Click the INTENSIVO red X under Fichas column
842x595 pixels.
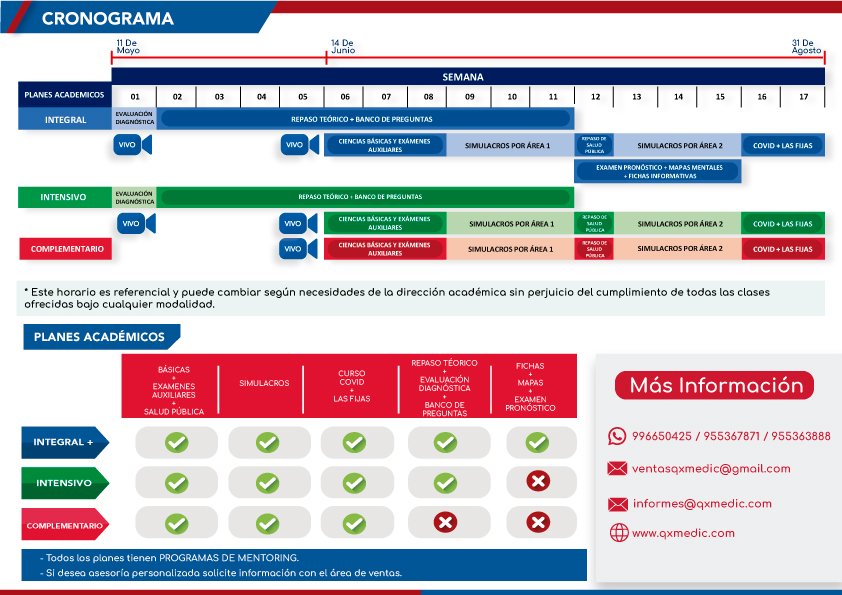coord(538,481)
